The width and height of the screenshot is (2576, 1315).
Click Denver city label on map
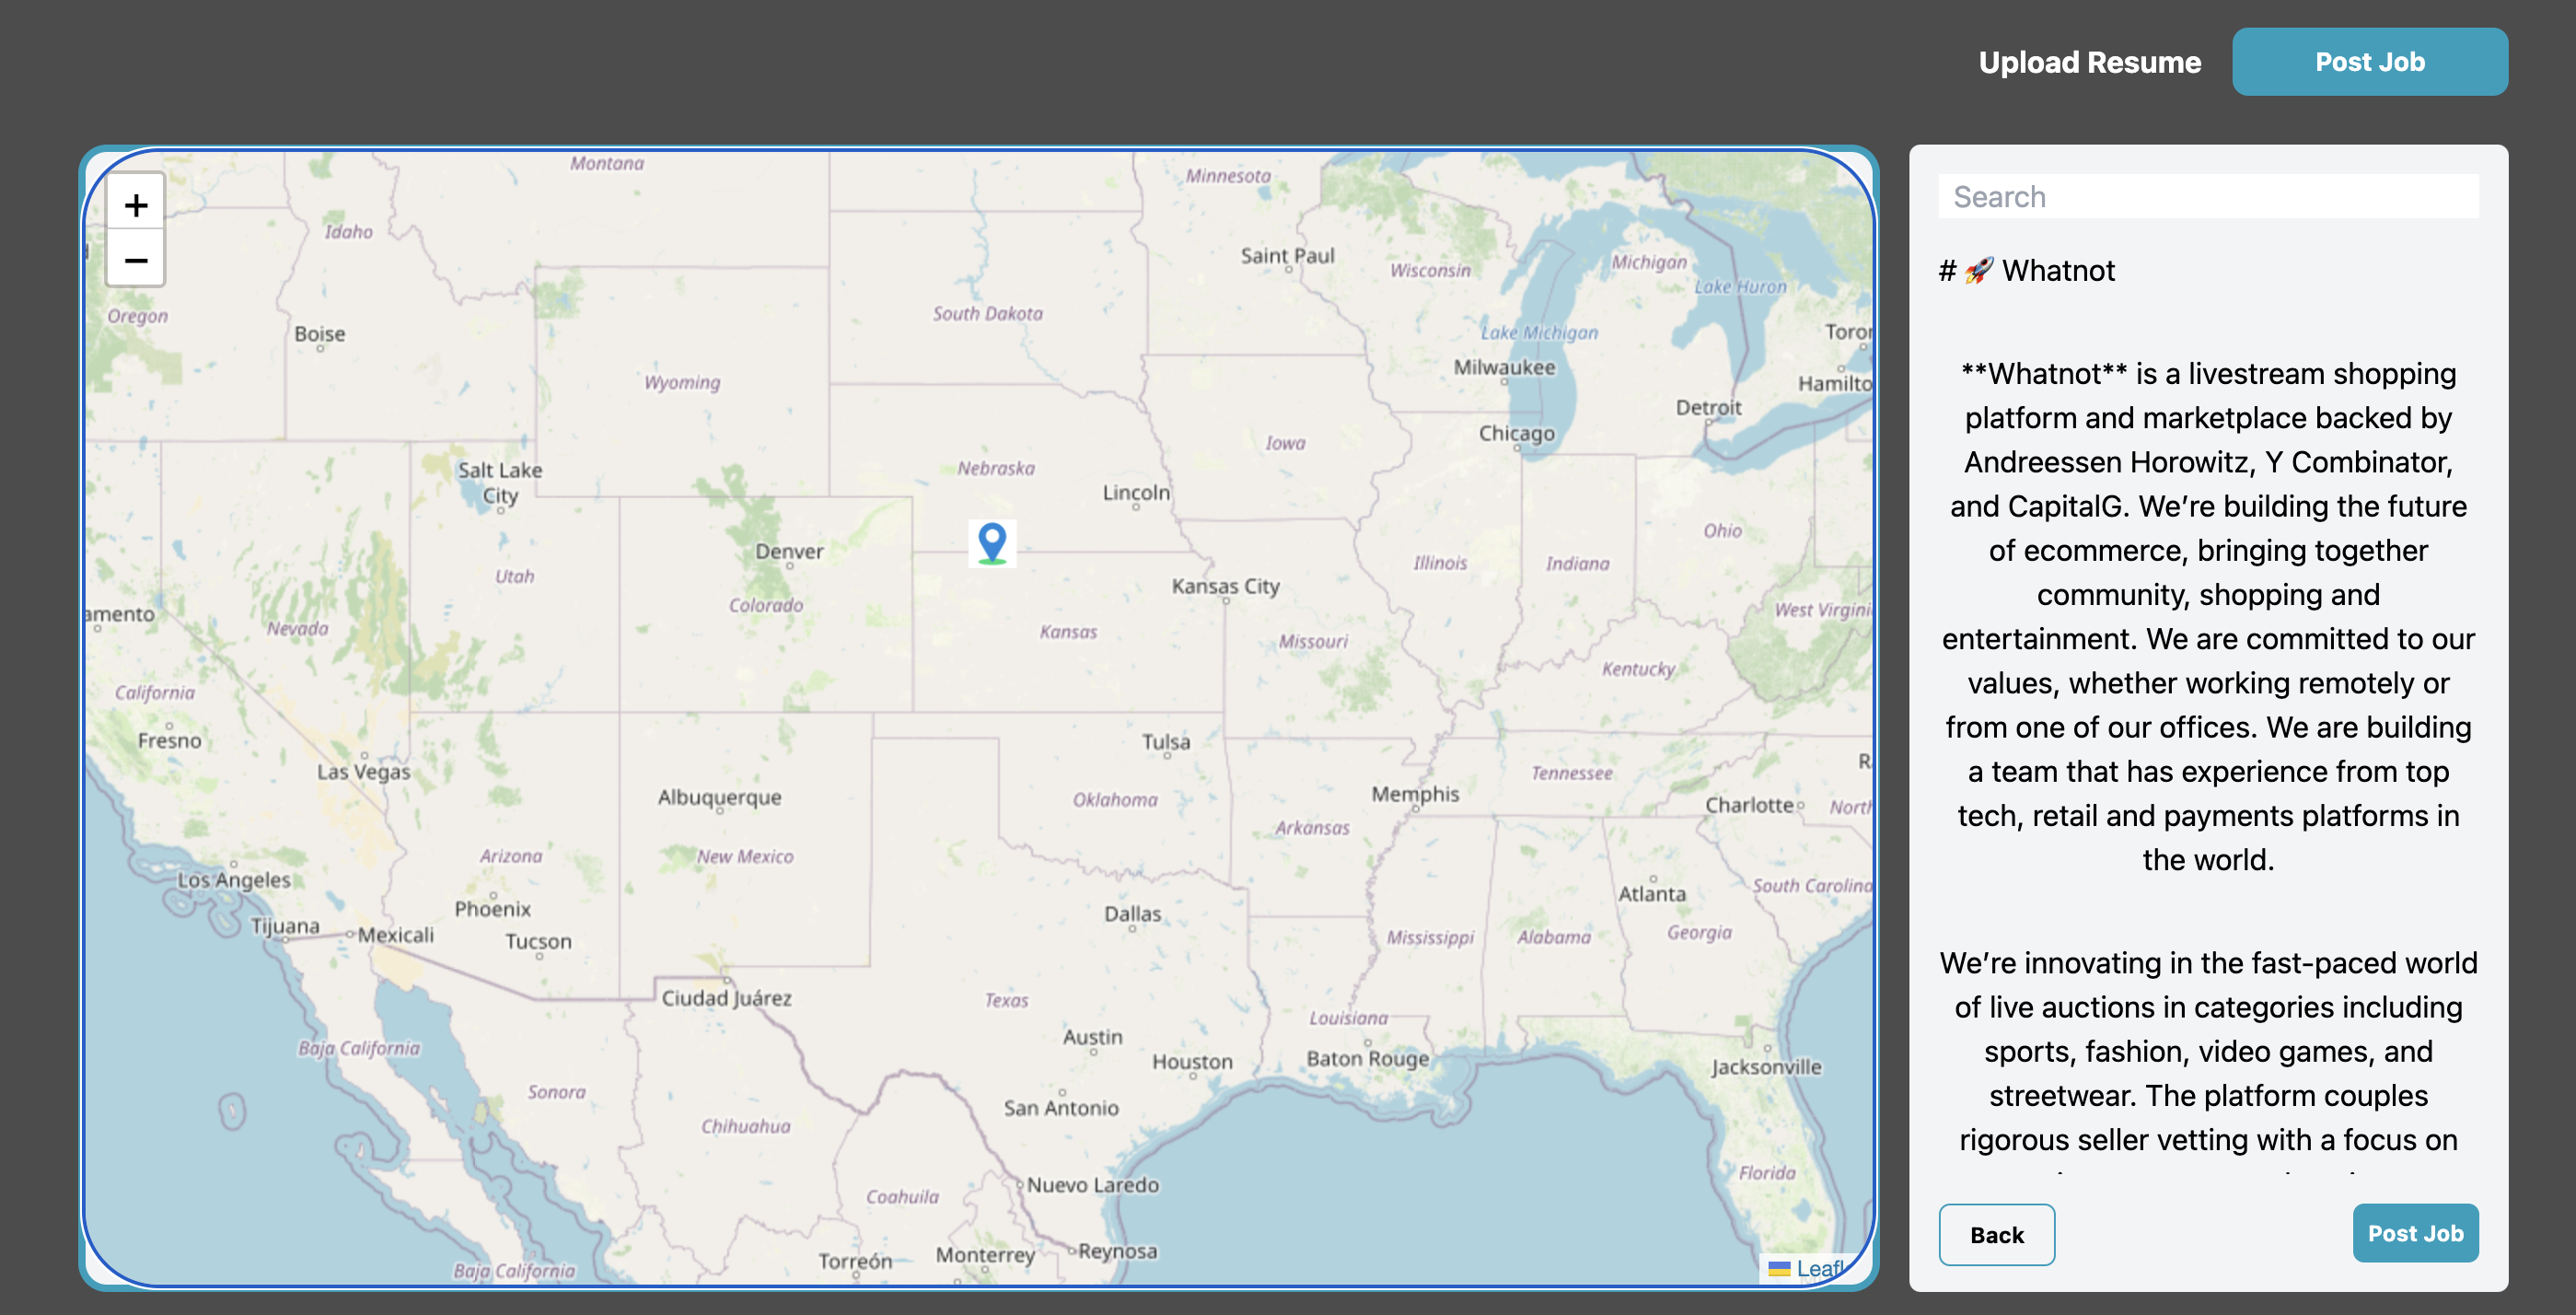tap(789, 551)
